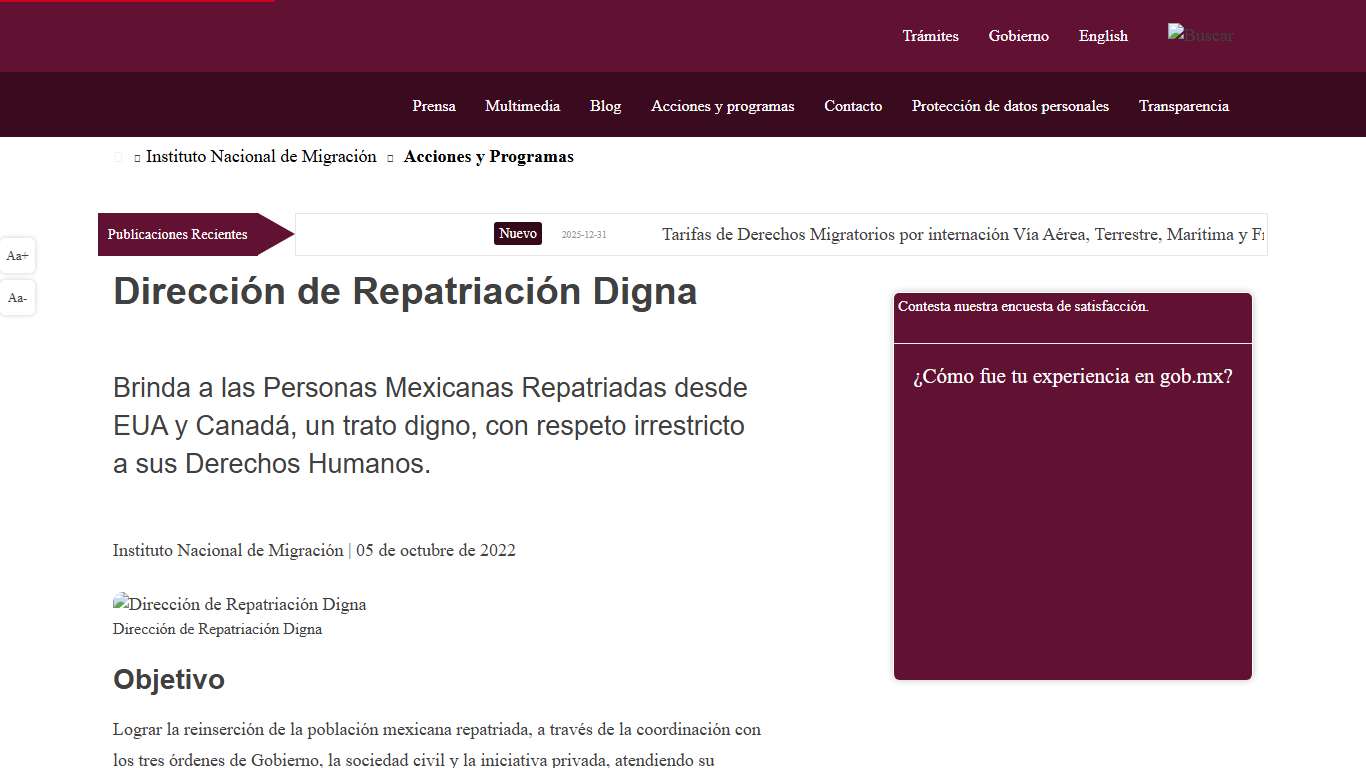Open the Tarifas de Derechos Migratorios headline

coord(962,235)
